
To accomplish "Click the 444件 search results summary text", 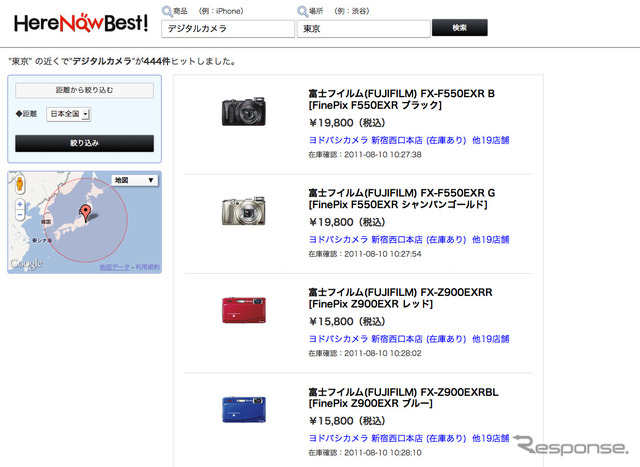I will [122, 62].
